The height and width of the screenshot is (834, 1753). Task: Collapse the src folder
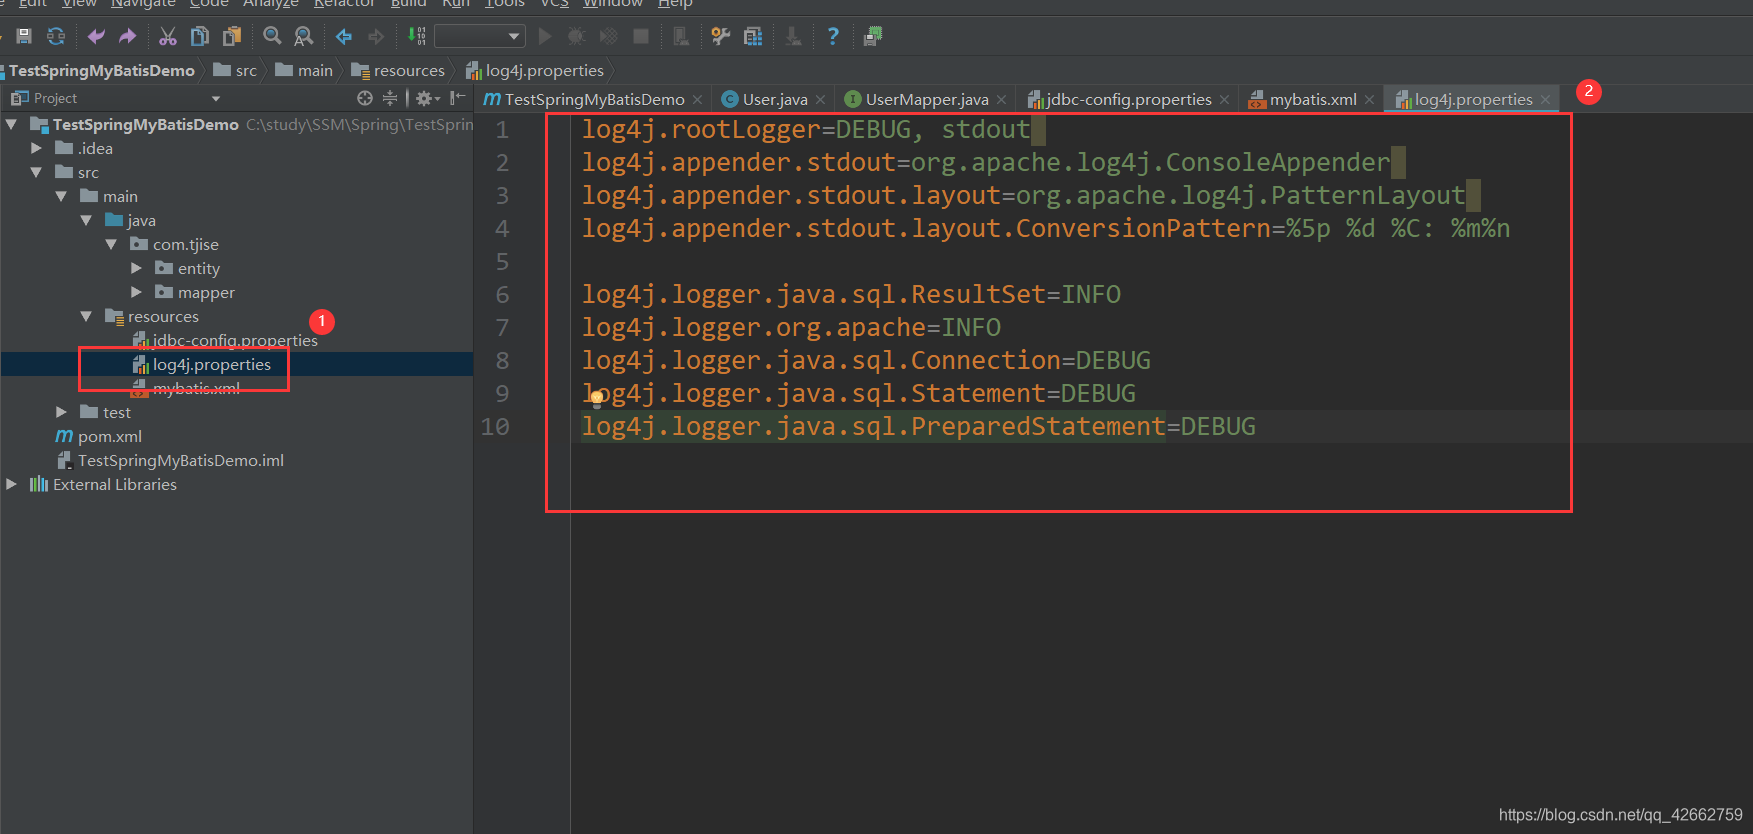coord(37,172)
